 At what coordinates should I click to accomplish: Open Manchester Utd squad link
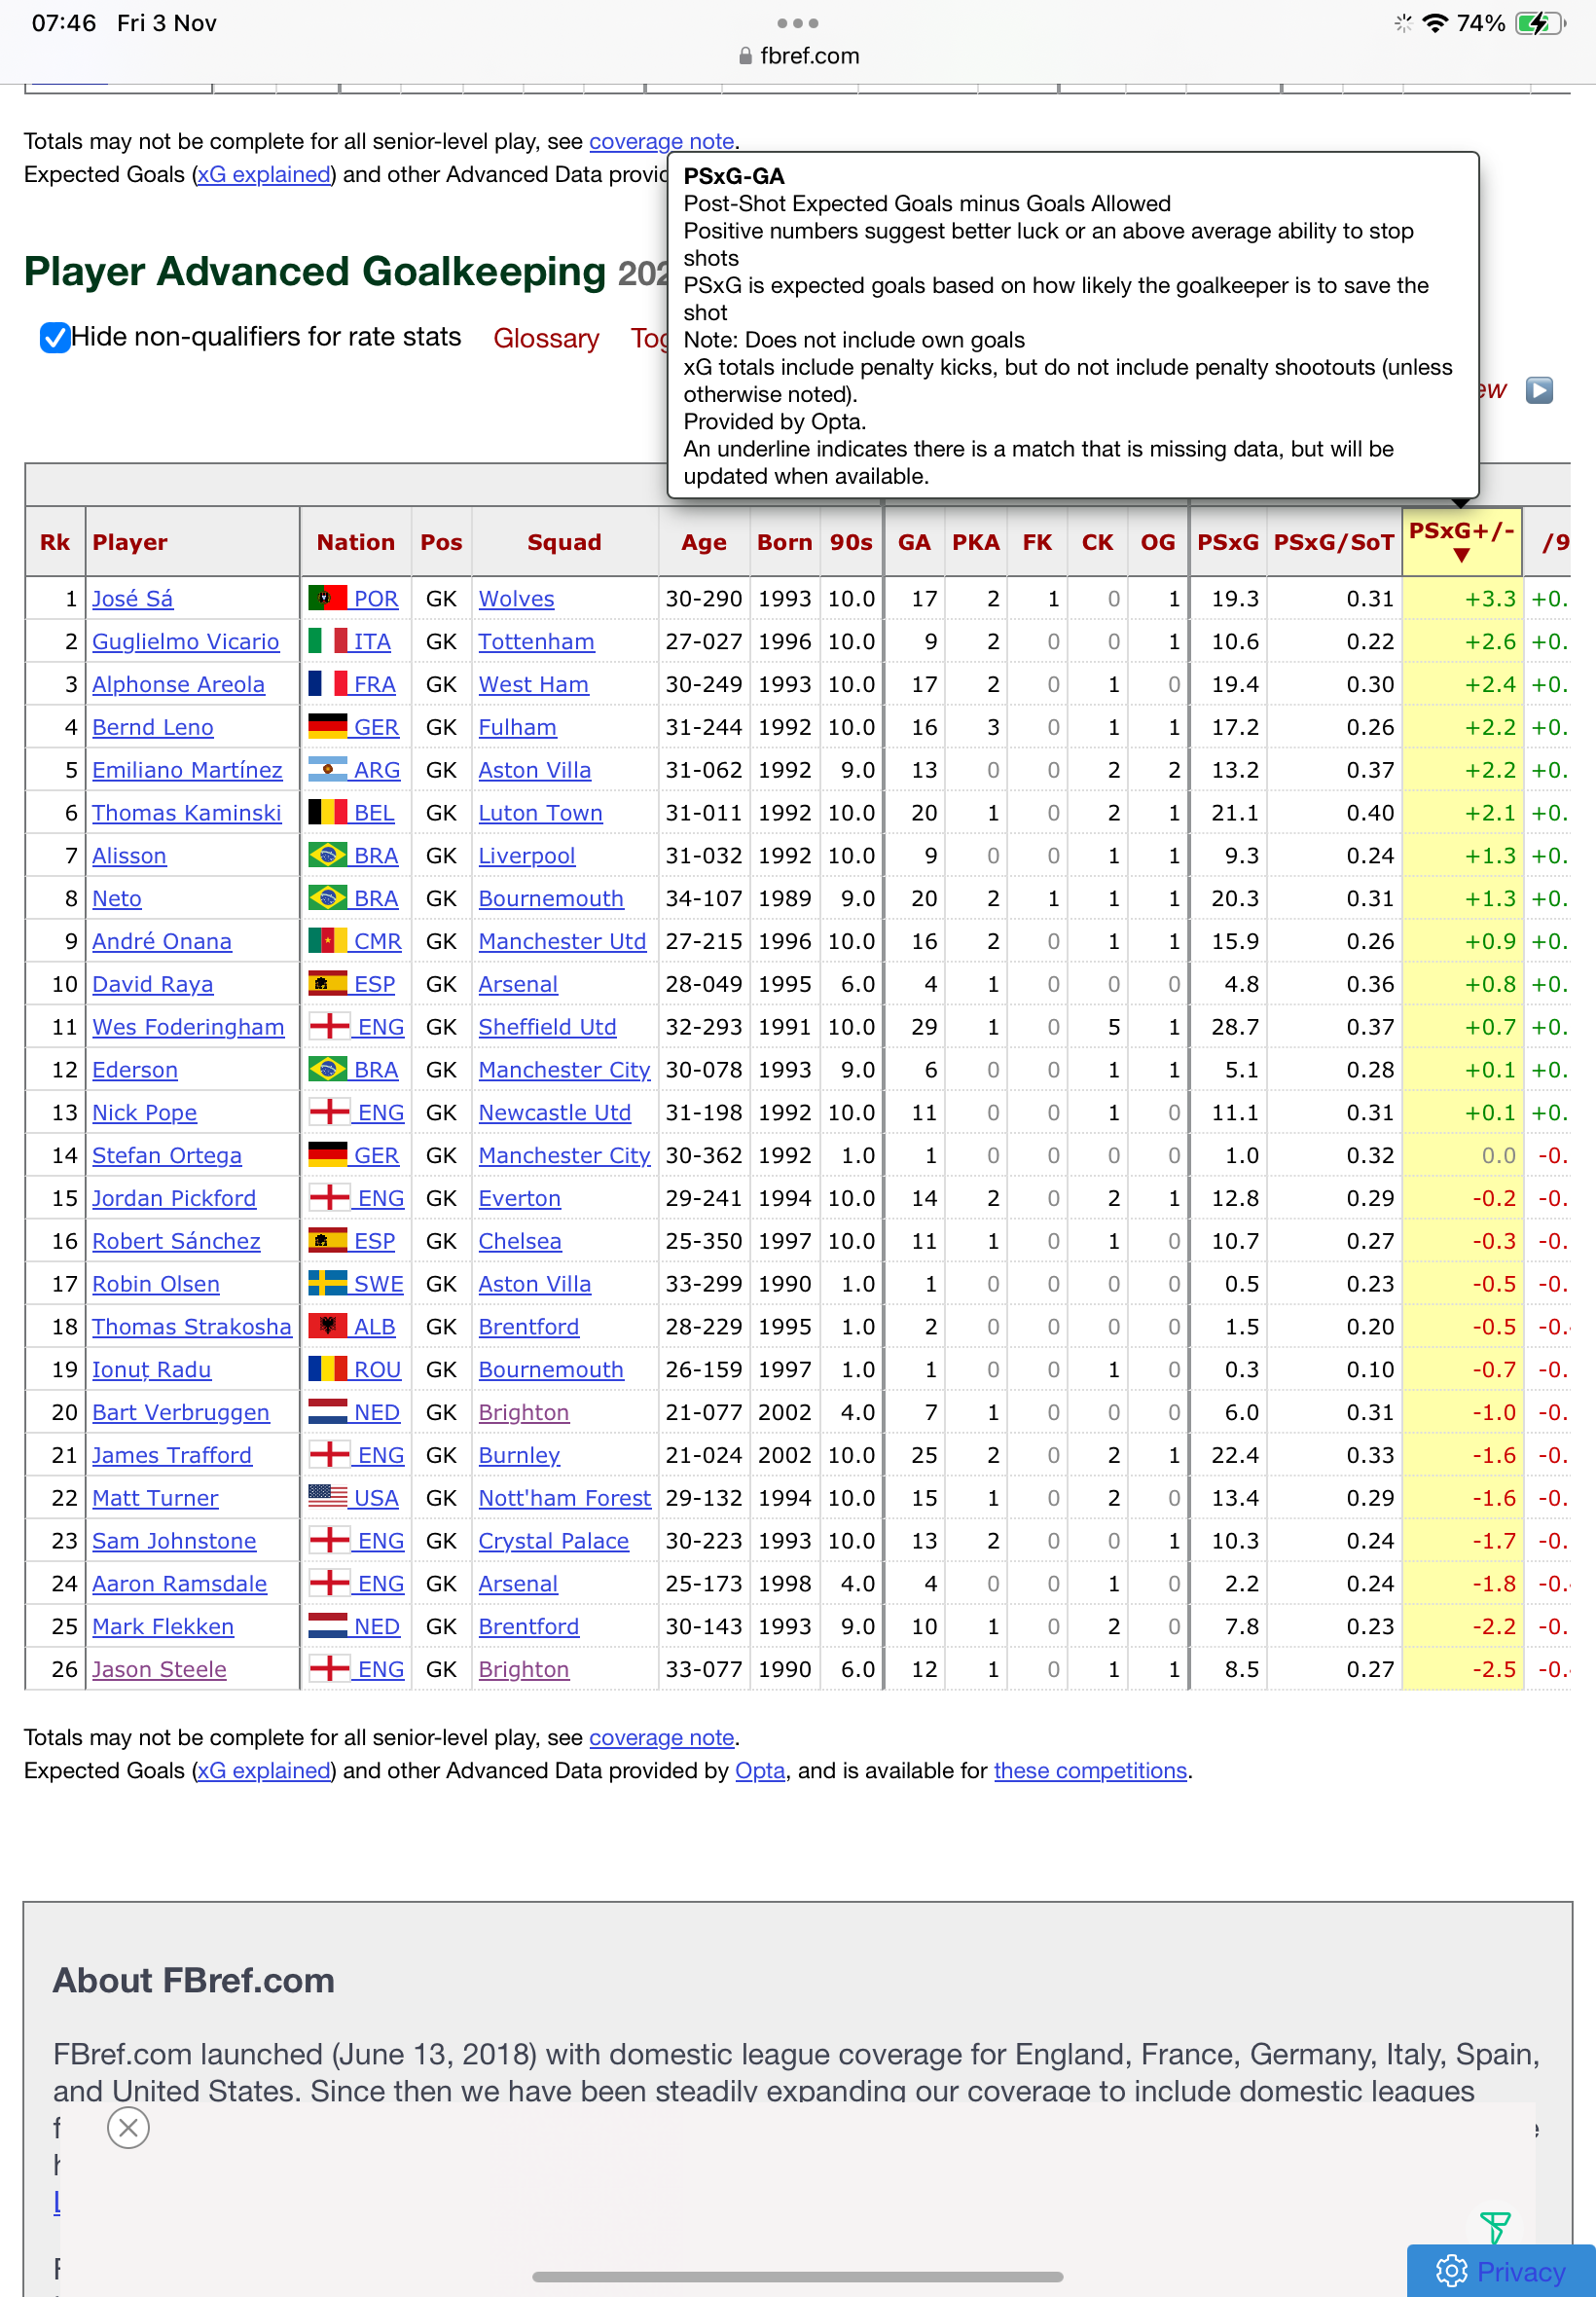562,942
